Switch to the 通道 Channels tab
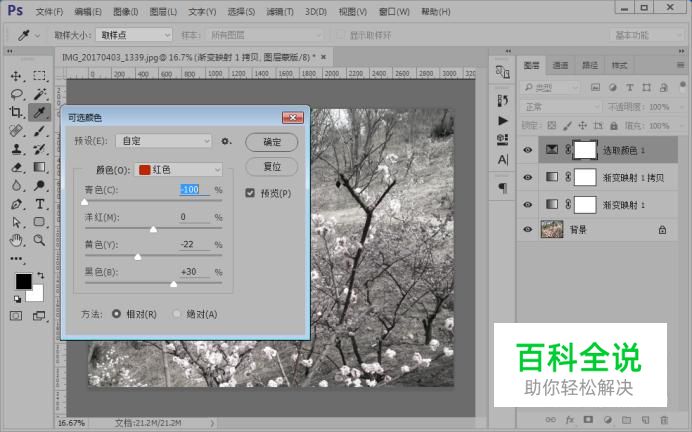 tap(560, 65)
